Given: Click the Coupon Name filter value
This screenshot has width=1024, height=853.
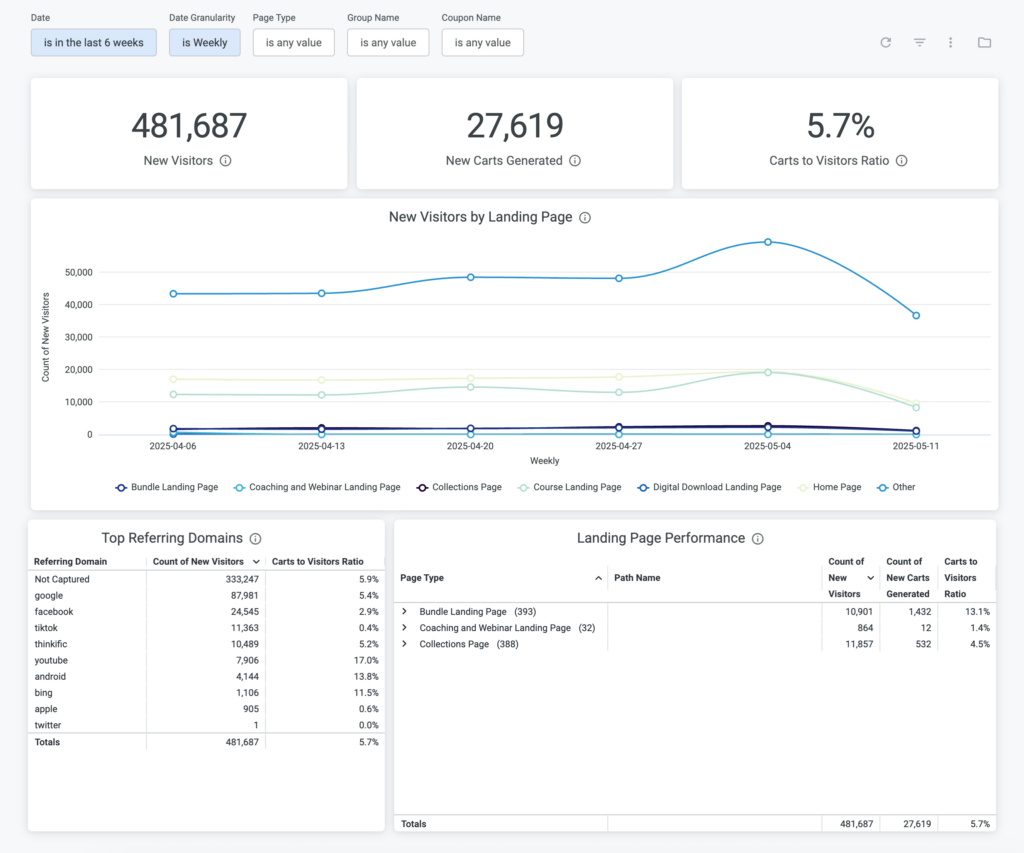Looking at the screenshot, I should pos(482,43).
